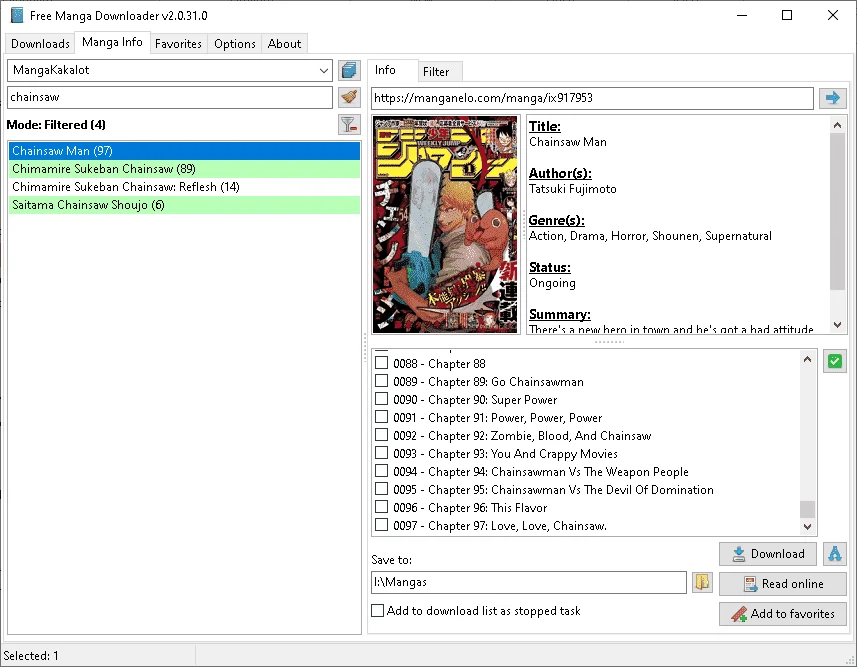The height and width of the screenshot is (667, 857).
Task: Click the Download button
Action: click(x=768, y=554)
